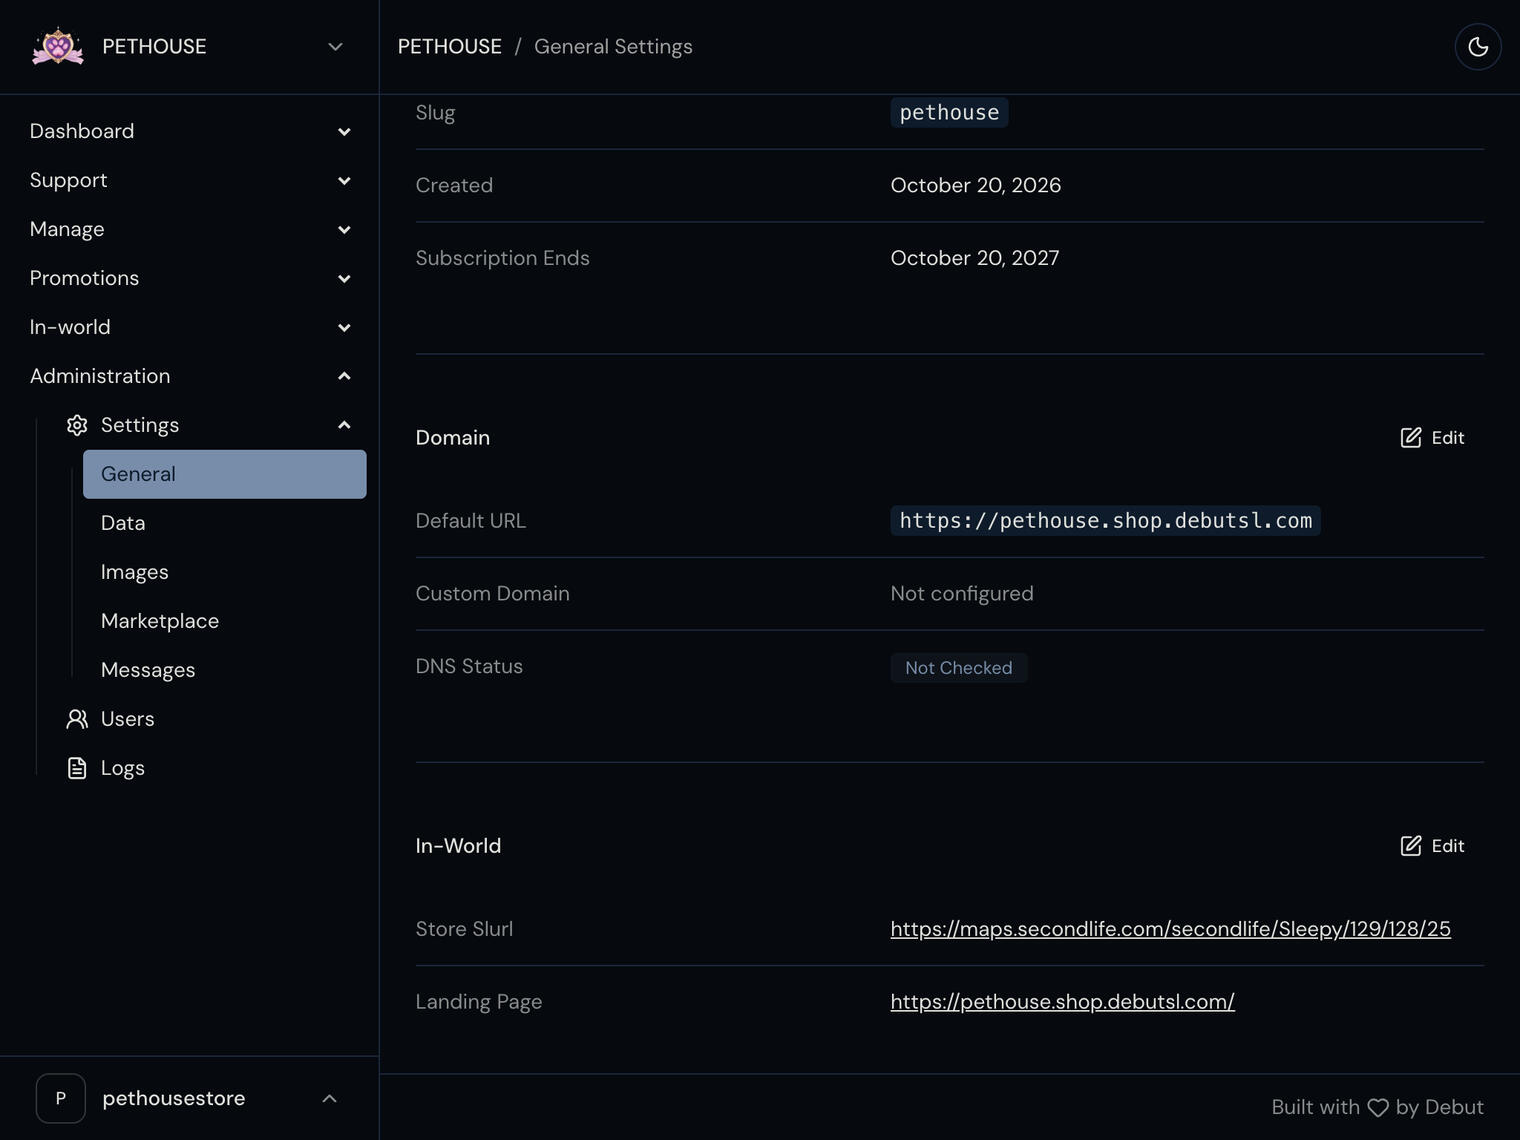Click the pethousestore avatar badge

click(61, 1098)
